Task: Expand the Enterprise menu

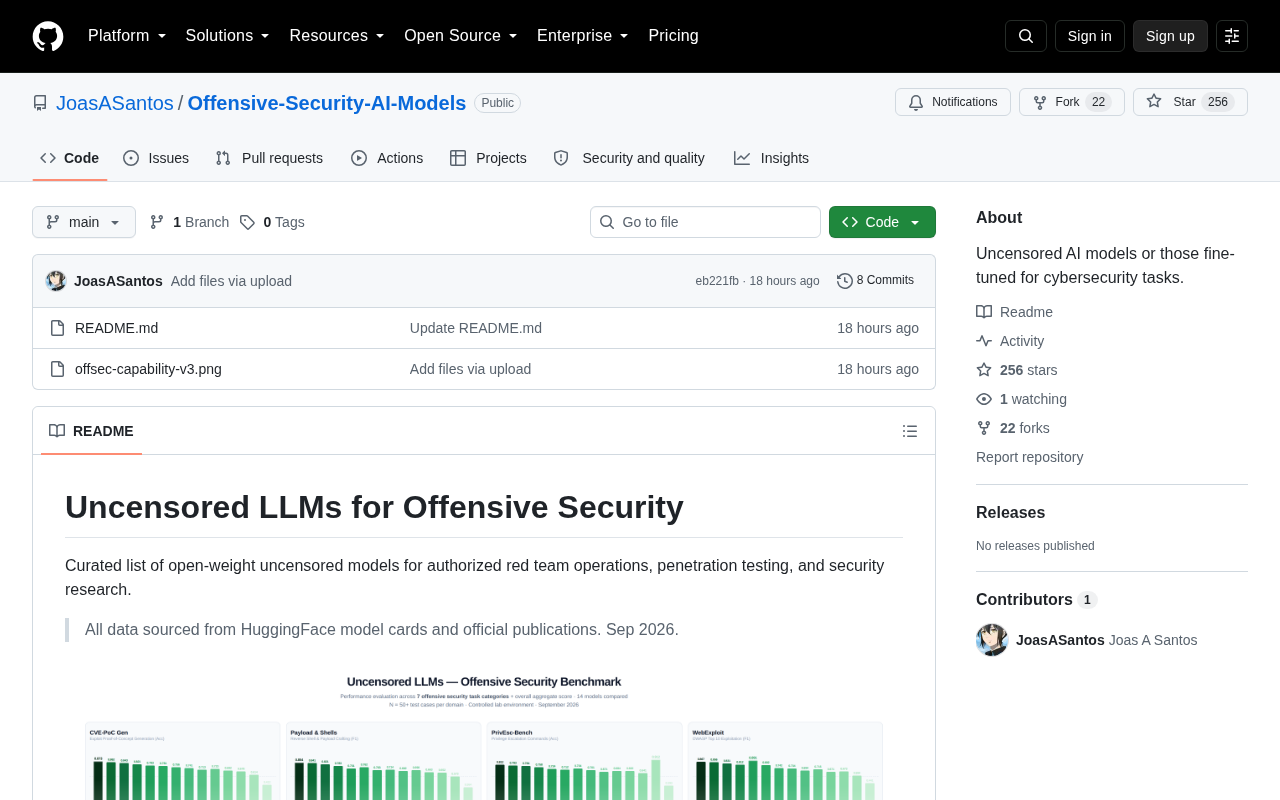Action: pos(583,36)
